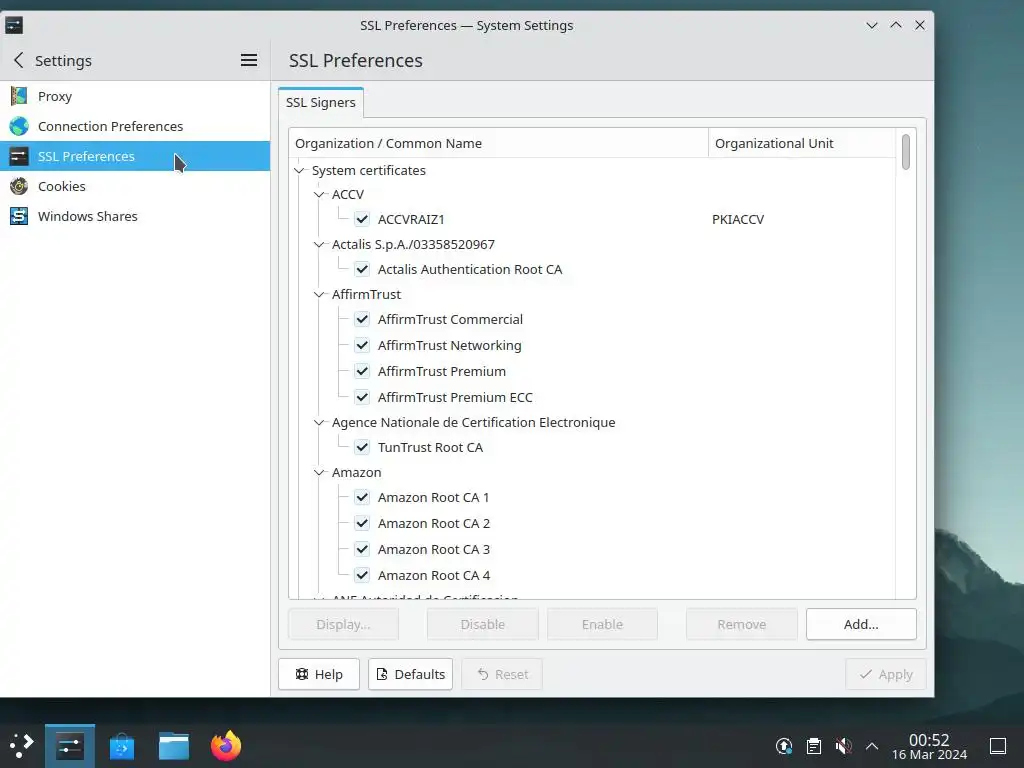
Task: Click the Display... button
Action: pos(344,624)
